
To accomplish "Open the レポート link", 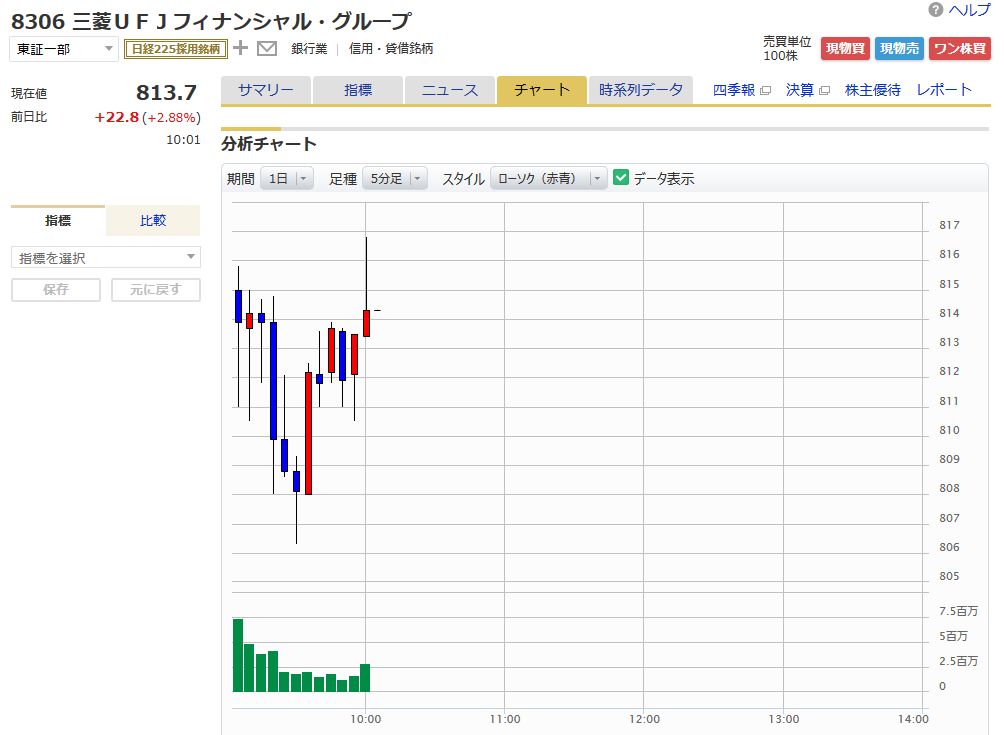I will (x=944, y=90).
